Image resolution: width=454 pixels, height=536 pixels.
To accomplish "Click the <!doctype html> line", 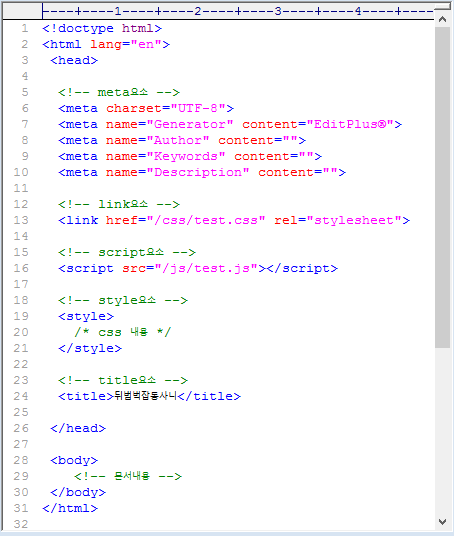I will tap(102, 28).
